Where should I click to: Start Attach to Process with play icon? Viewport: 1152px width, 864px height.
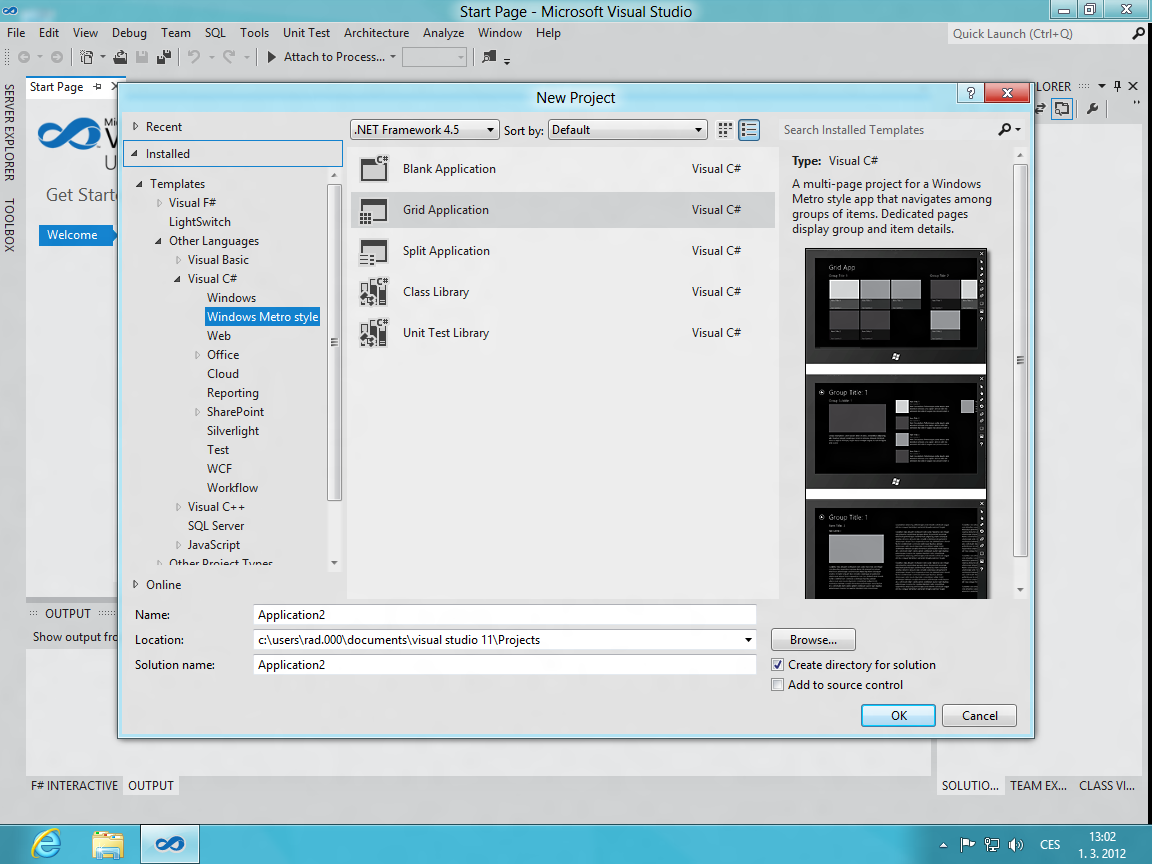tap(272, 57)
